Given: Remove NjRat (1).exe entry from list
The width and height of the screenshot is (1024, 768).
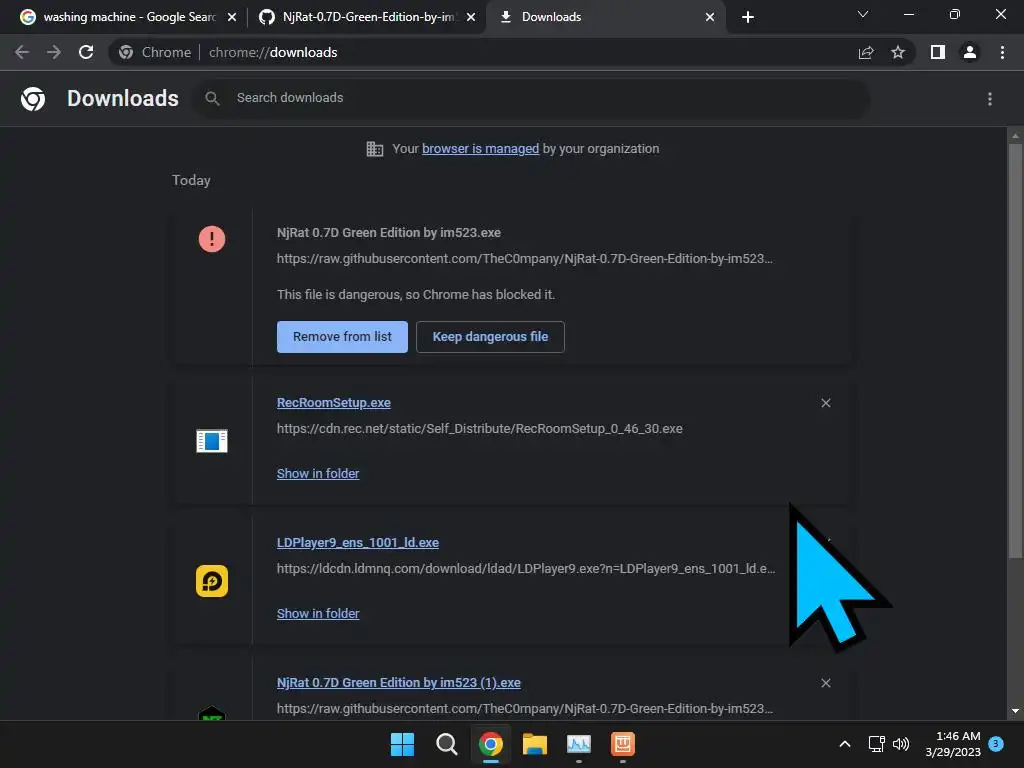Looking at the screenshot, I should pyautogui.click(x=825, y=682).
